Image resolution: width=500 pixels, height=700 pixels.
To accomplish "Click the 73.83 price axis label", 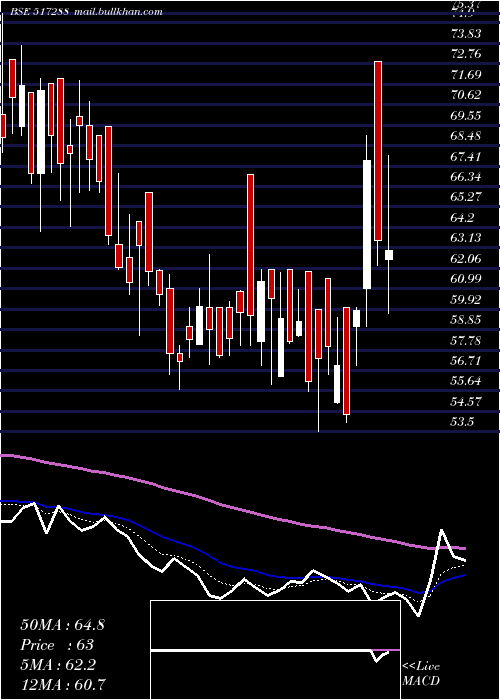I will (x=466, y=34).
